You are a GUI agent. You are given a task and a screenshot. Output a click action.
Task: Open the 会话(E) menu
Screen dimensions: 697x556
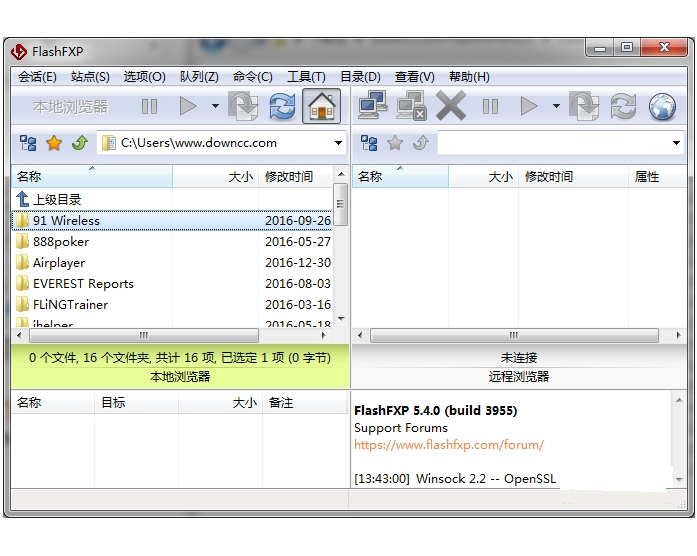point(37,77)
